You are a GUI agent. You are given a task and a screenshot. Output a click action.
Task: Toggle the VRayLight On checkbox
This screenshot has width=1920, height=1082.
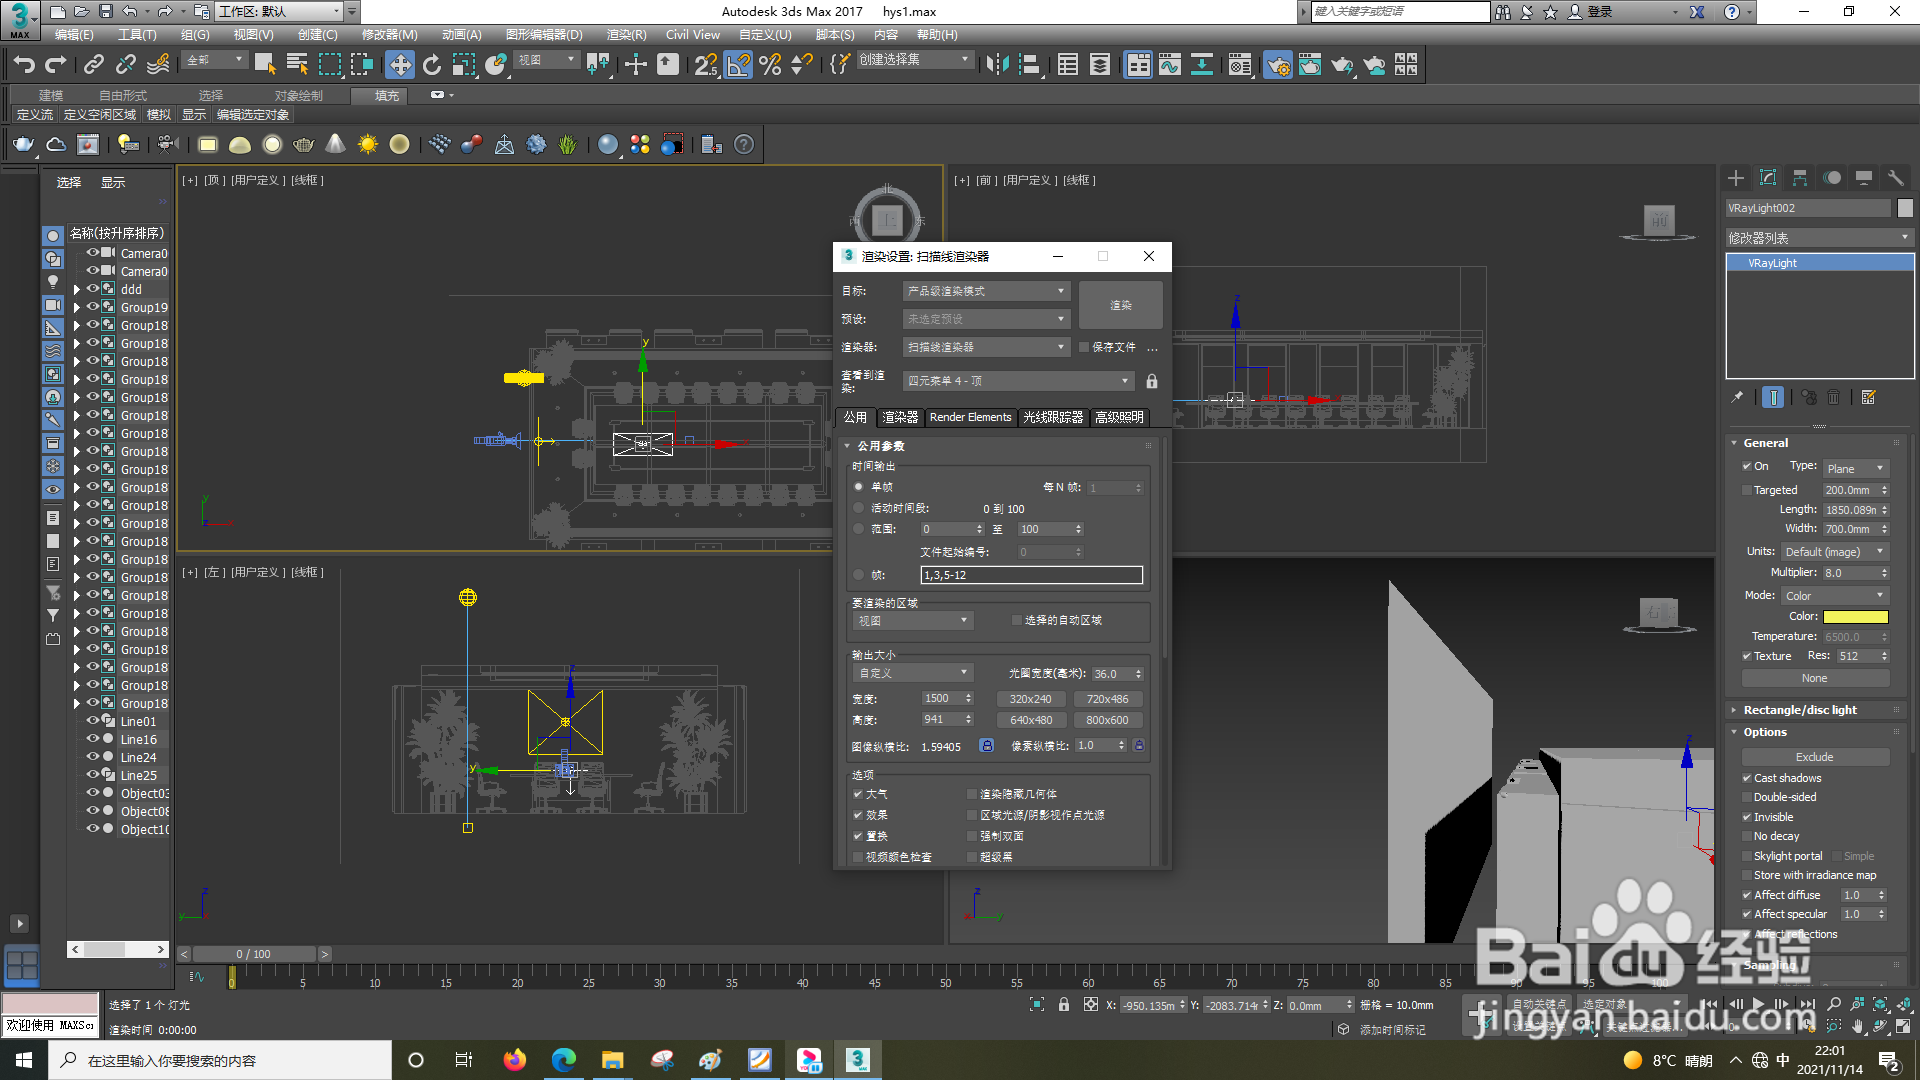(x=1746, y=467)
